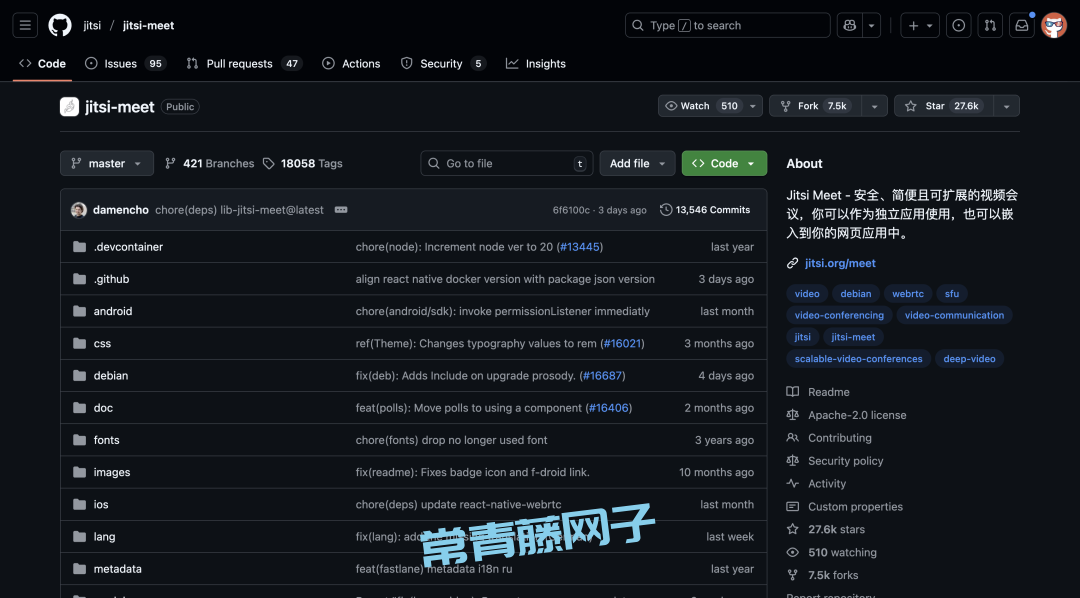The height and width of the screenshot is (598, 1080).
Task: Open the pull requests icon in header
Action: pos(990,26)
